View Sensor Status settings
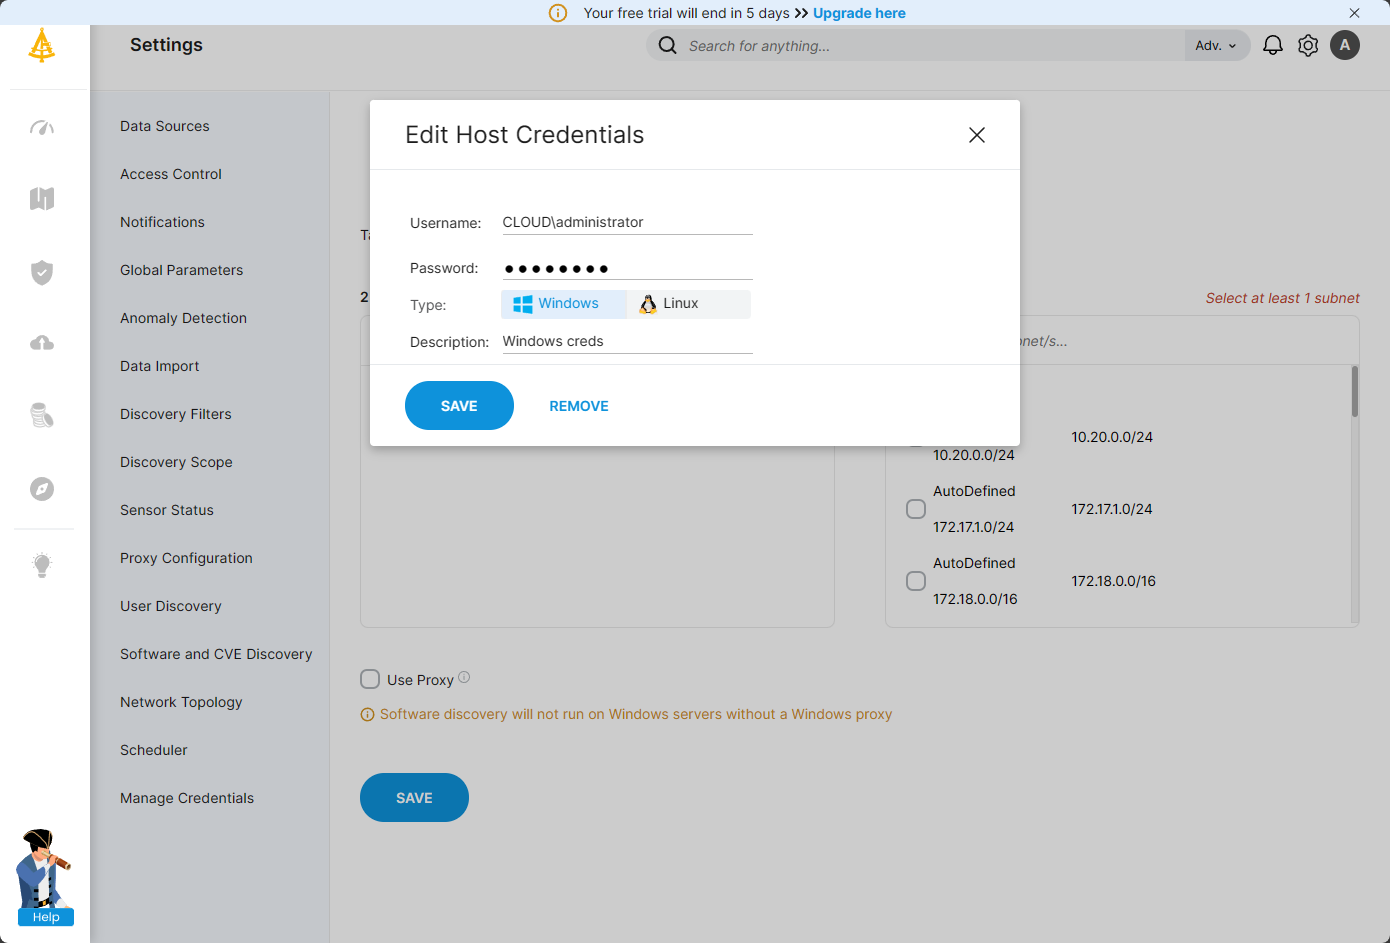The image size is (1390, 943). (x=167, y=510)
